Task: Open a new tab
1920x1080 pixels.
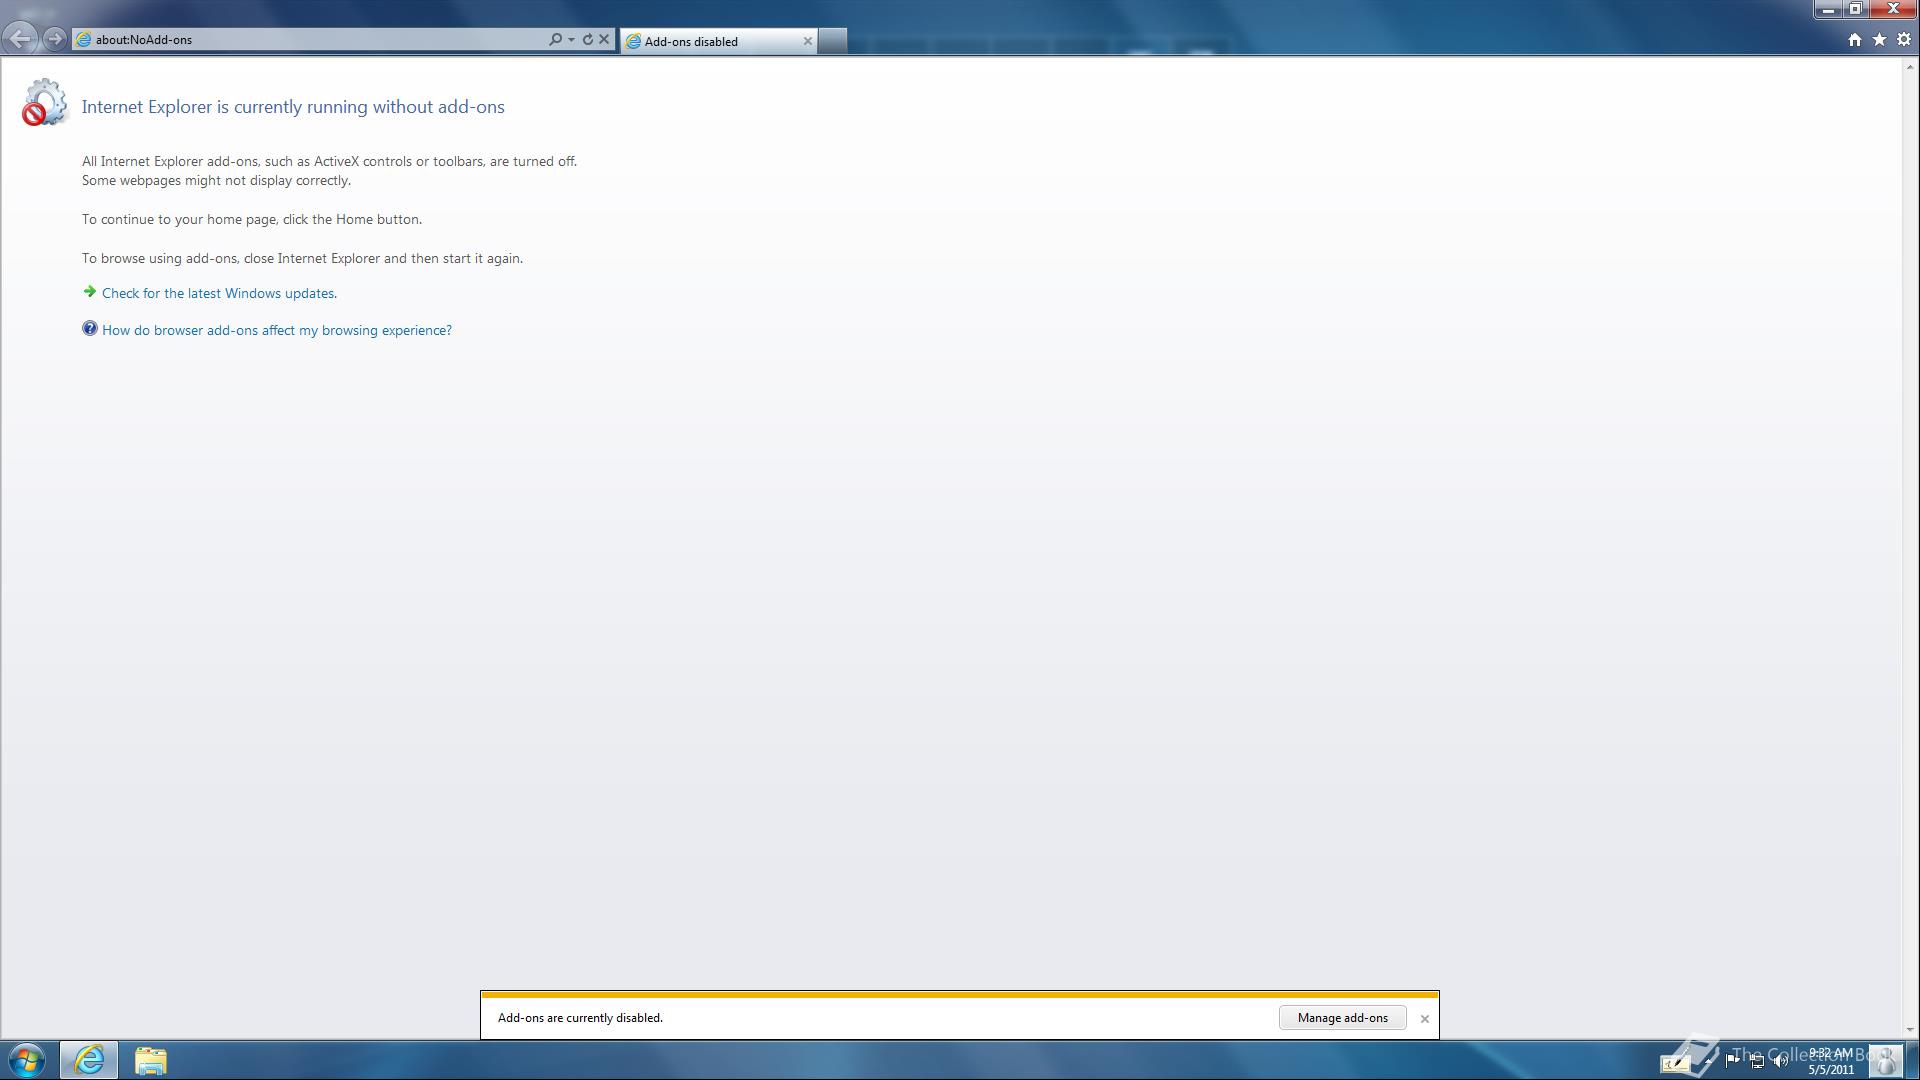Action: (833, 41)
